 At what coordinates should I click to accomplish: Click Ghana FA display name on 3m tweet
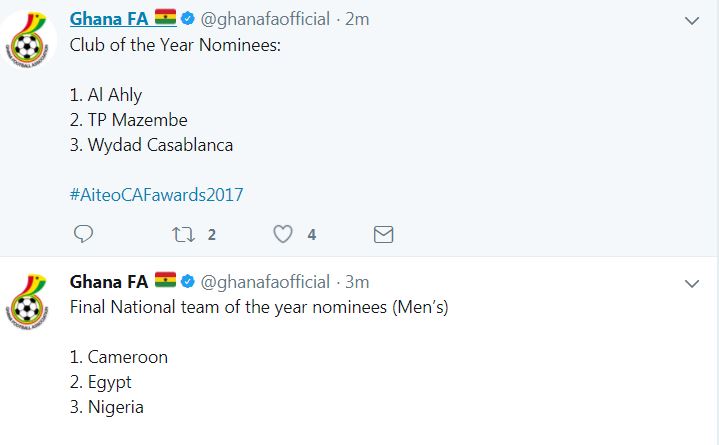pos(108,281)
